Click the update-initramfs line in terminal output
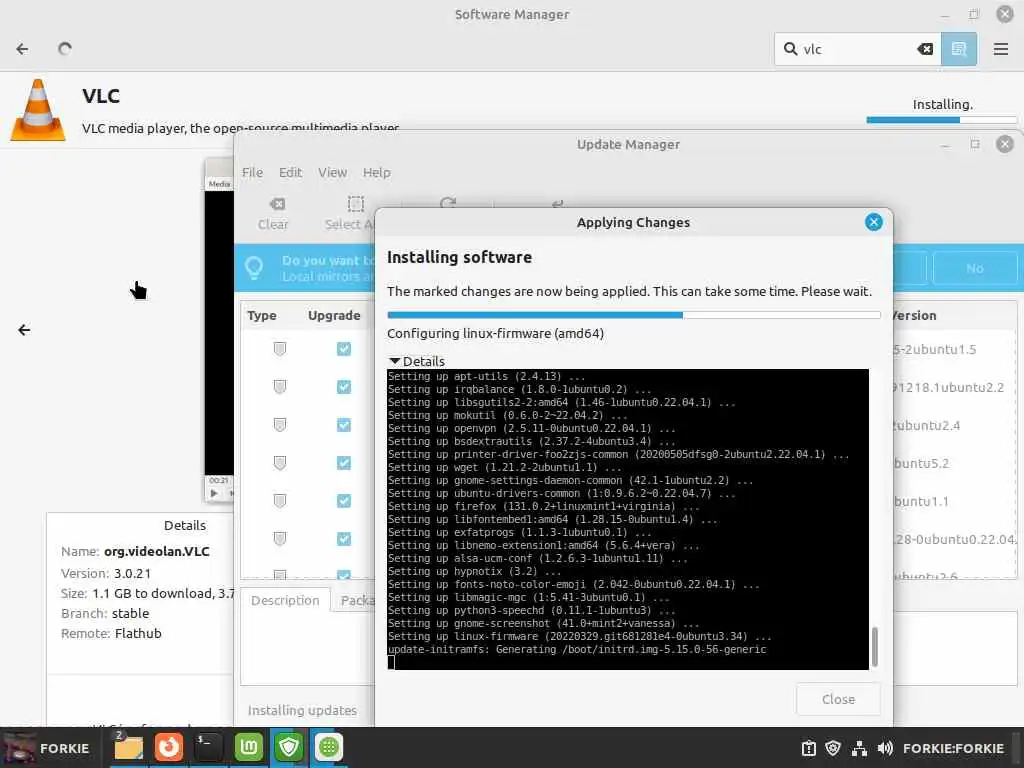 [x=577, y=649]
